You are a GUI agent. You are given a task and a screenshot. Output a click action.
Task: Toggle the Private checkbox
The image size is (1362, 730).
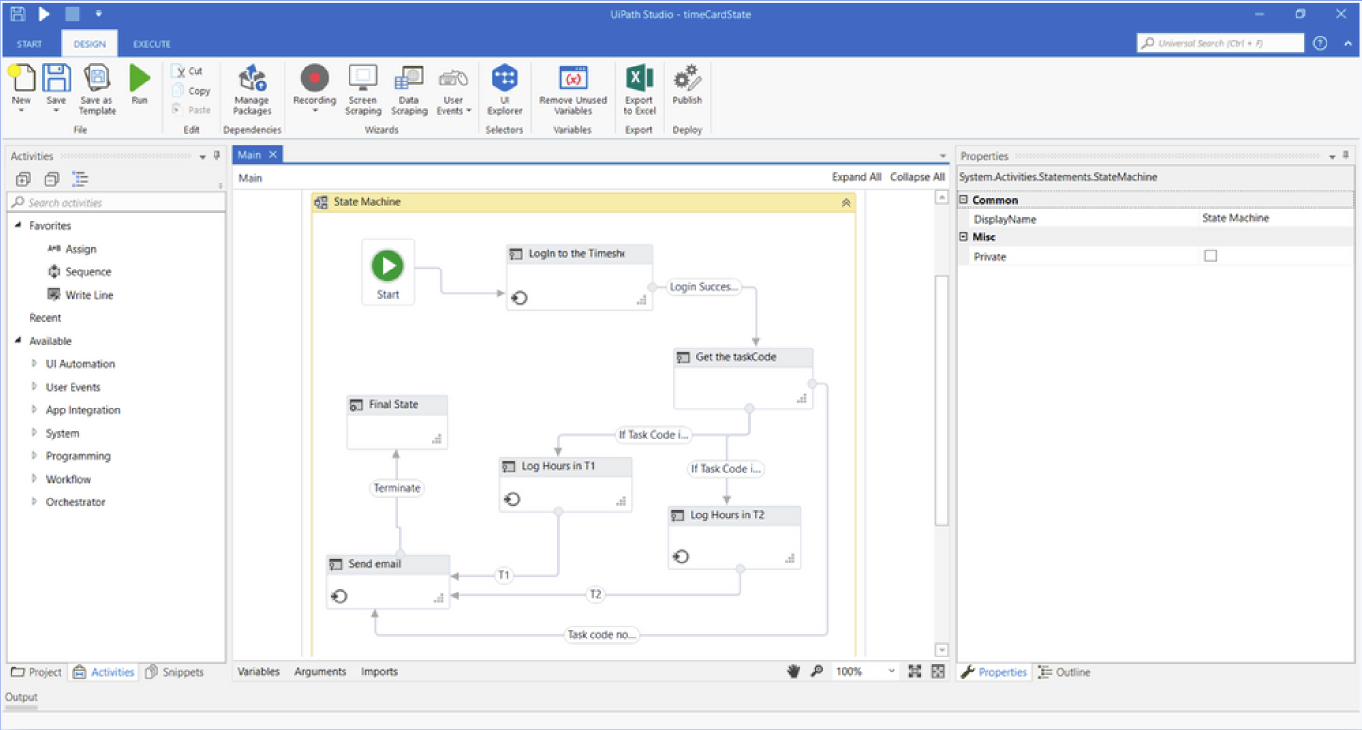1210,257
